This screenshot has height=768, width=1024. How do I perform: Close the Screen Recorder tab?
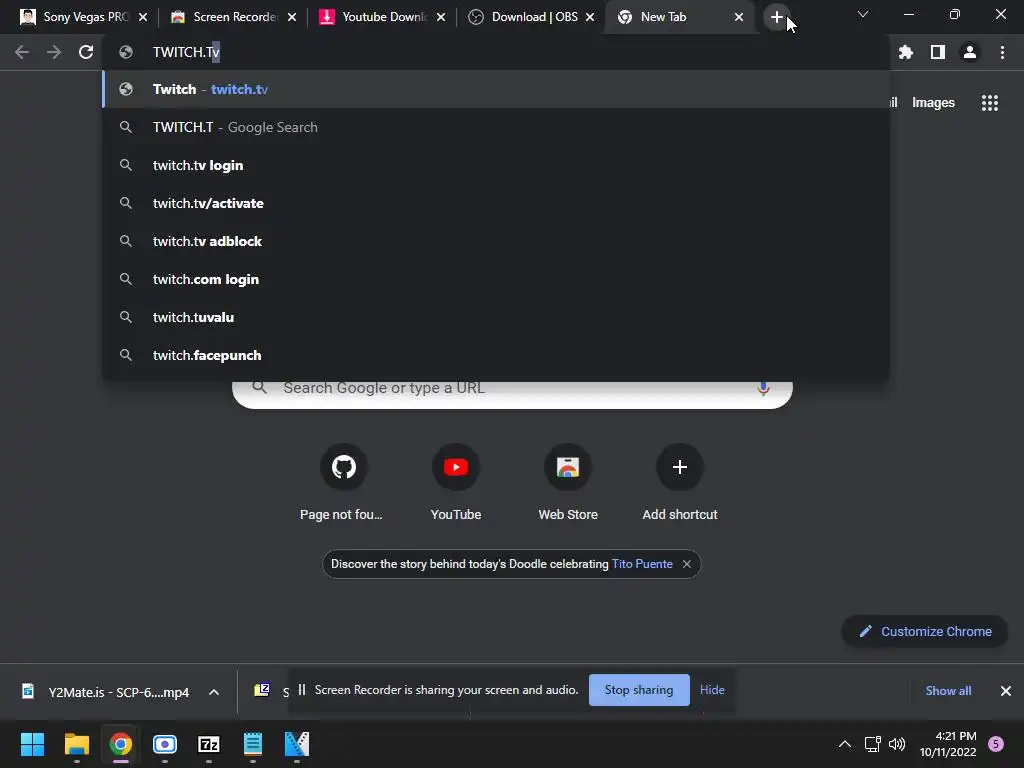coord(292,18)
